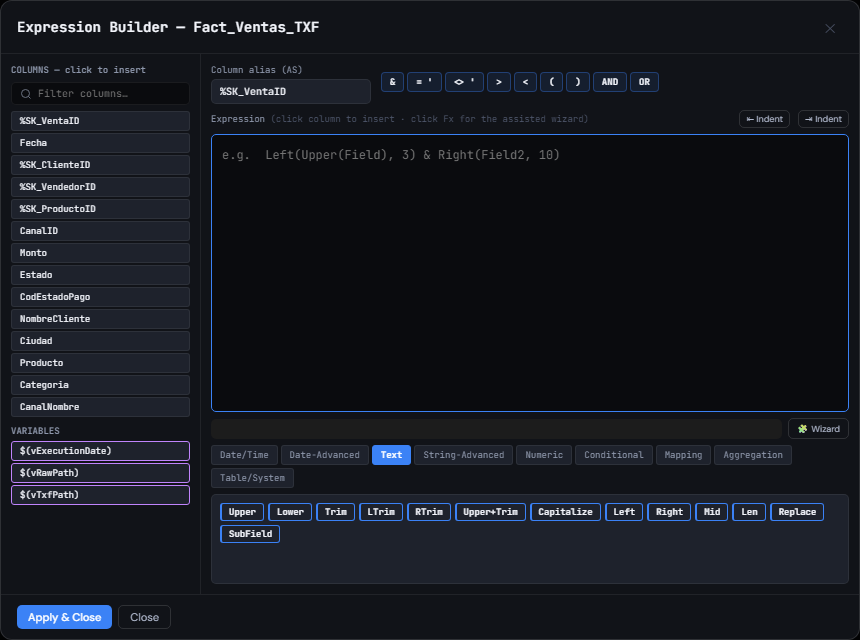This screenshot has height=640, width=860.
Task: Focus the Filter columns search box
Action: point(100,94)
